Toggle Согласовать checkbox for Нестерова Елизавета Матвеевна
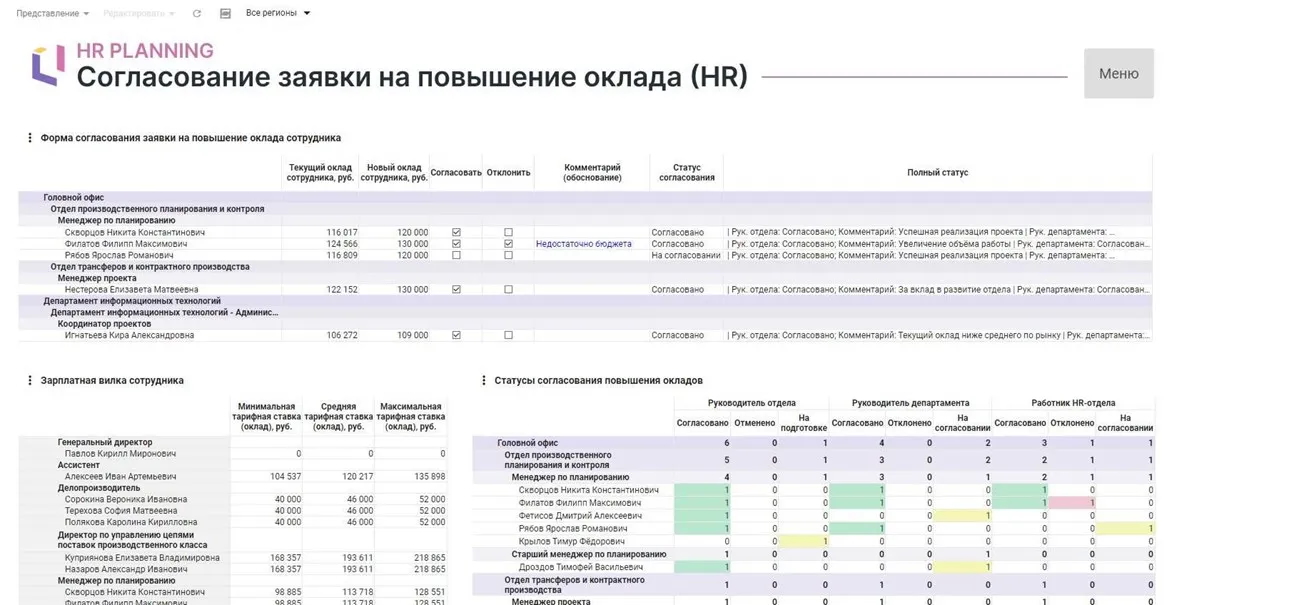The height and width of the screenshot is (605, 1294). coord(456,289)
